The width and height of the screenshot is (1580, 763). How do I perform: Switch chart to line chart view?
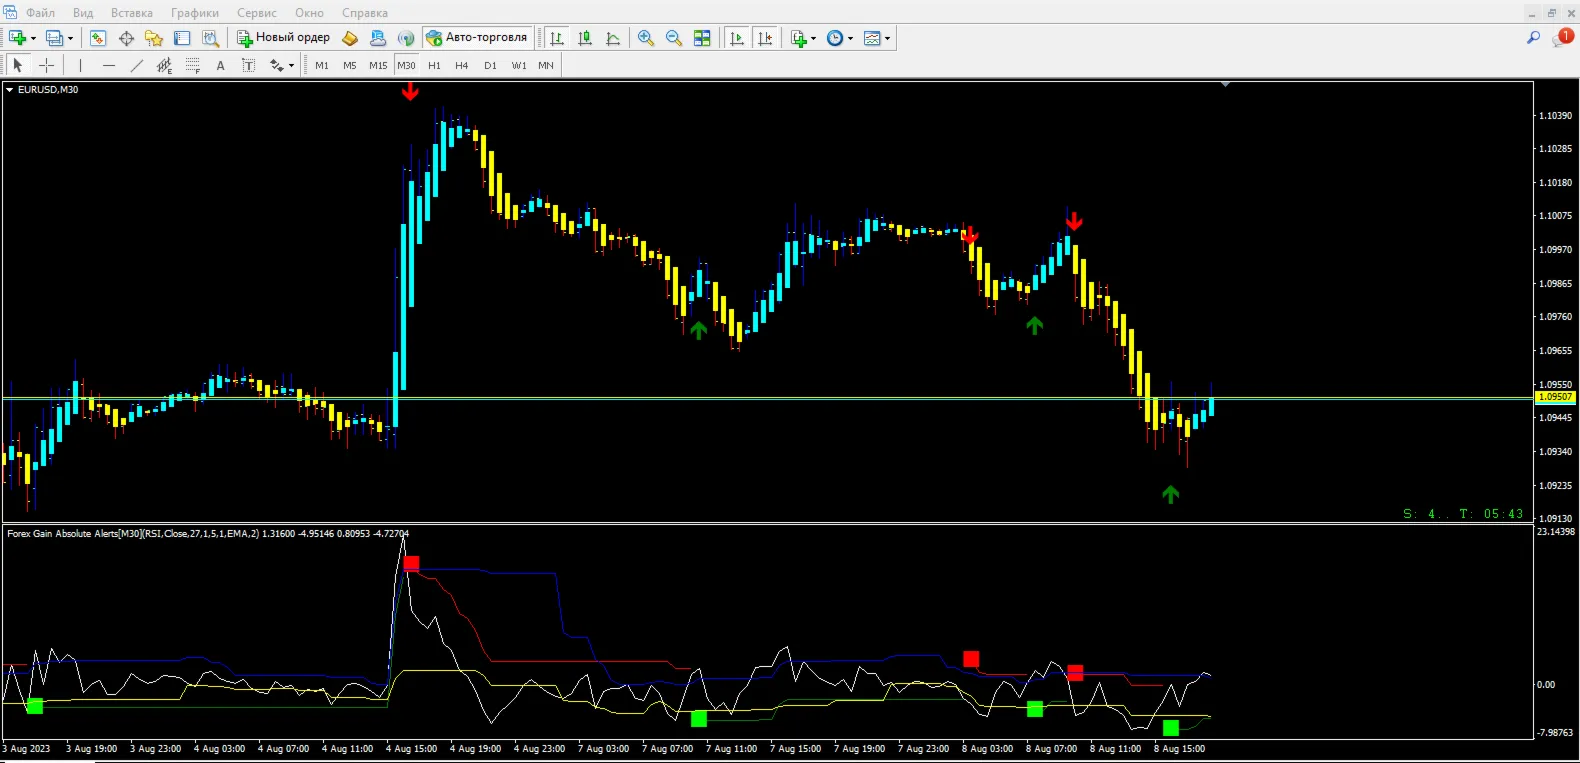pyautogui.click(x=613, y=38)
